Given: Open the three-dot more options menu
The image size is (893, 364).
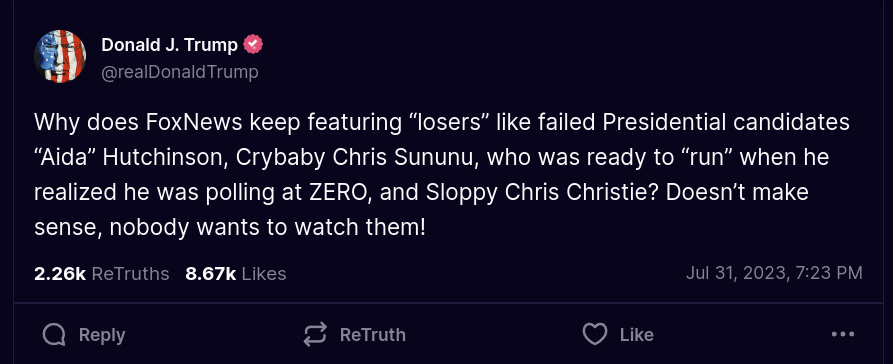Looking at the screenshot, I should click(x=843, y=334).
